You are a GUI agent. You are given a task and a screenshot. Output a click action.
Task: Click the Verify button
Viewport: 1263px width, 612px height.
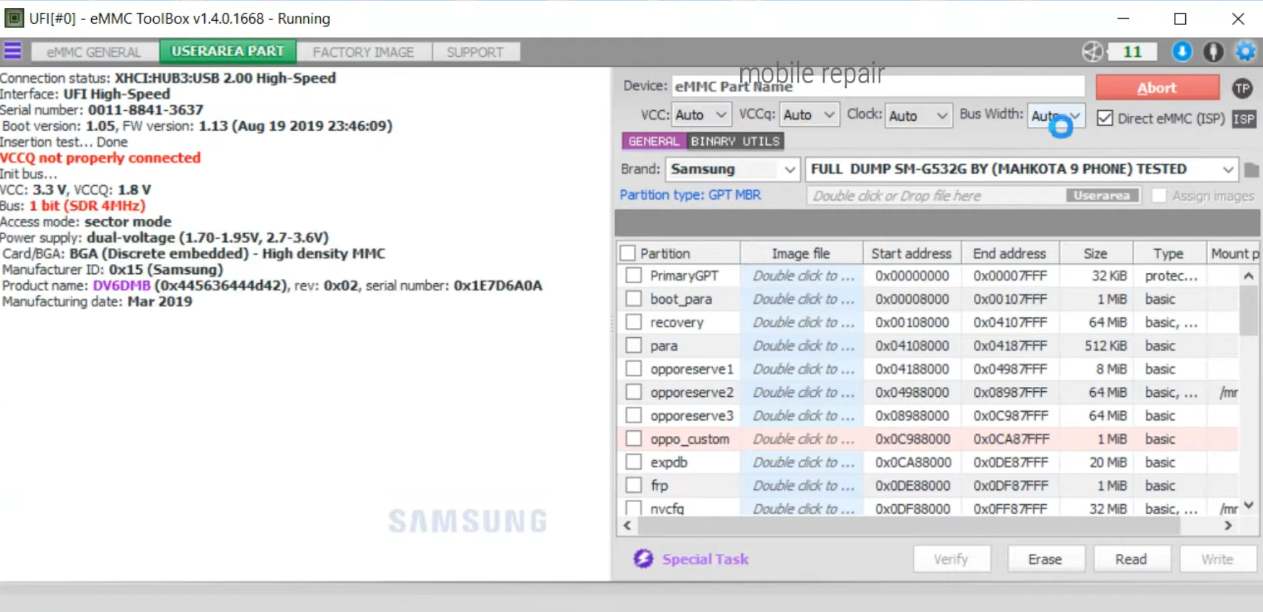pyautogui.click(x=951, y=559)
